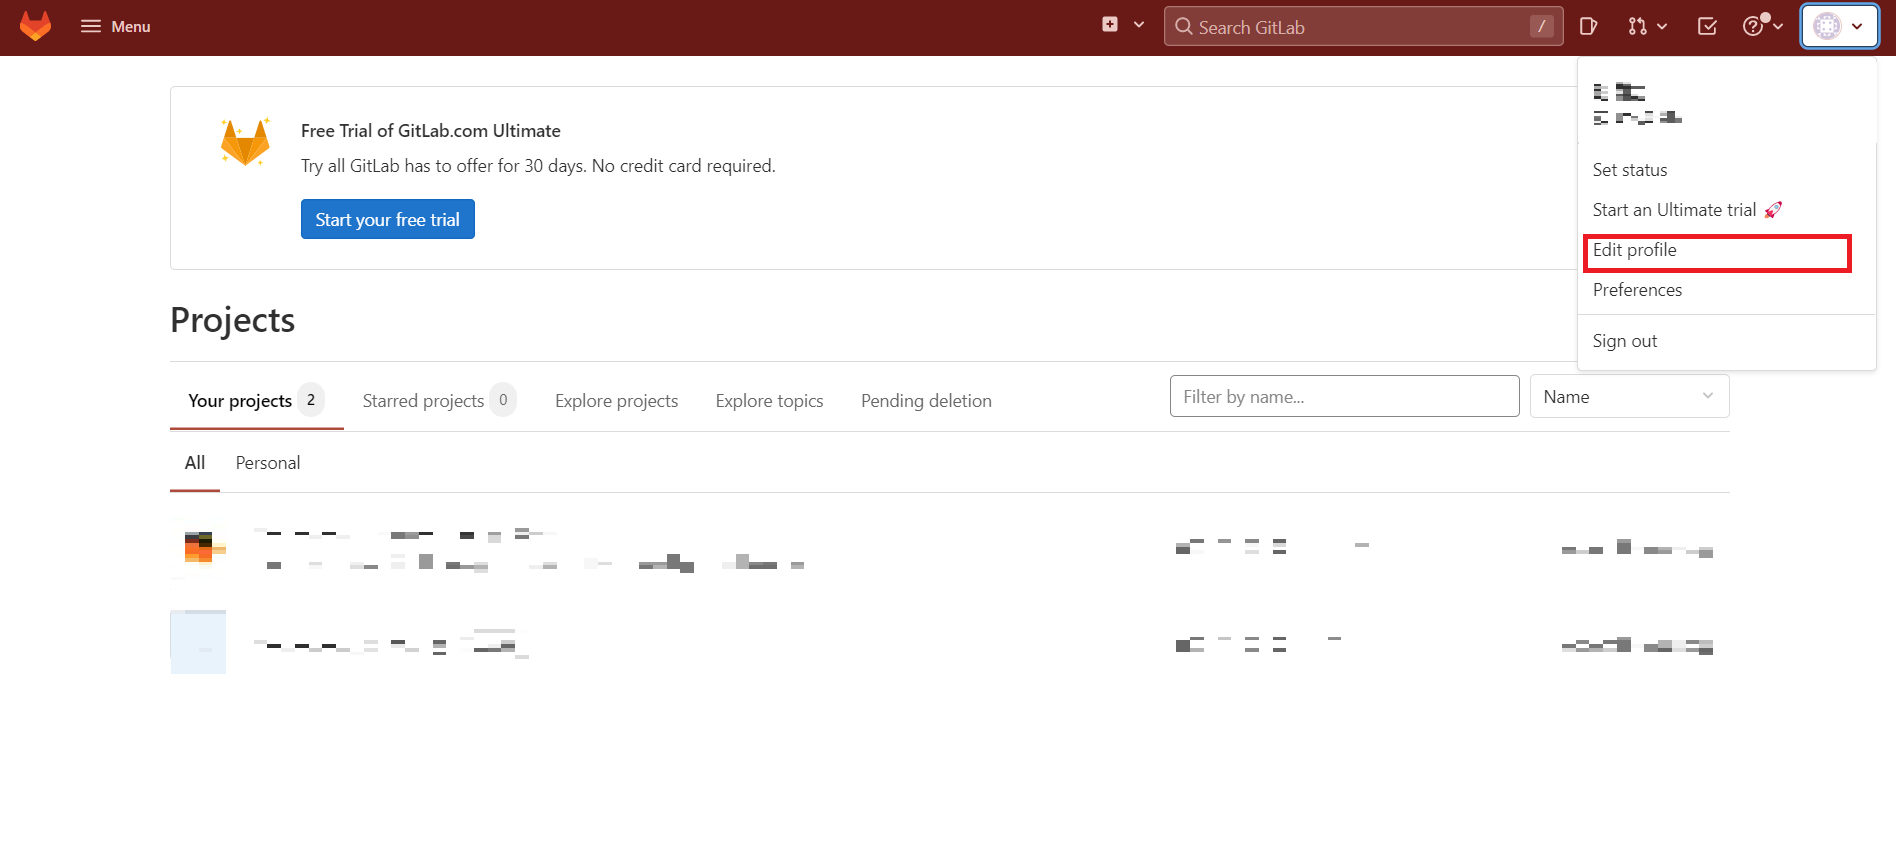Screen dimensions: 1896x859
Task: Open the Name sort dropdown
Action: click(x=1628, y=397)
